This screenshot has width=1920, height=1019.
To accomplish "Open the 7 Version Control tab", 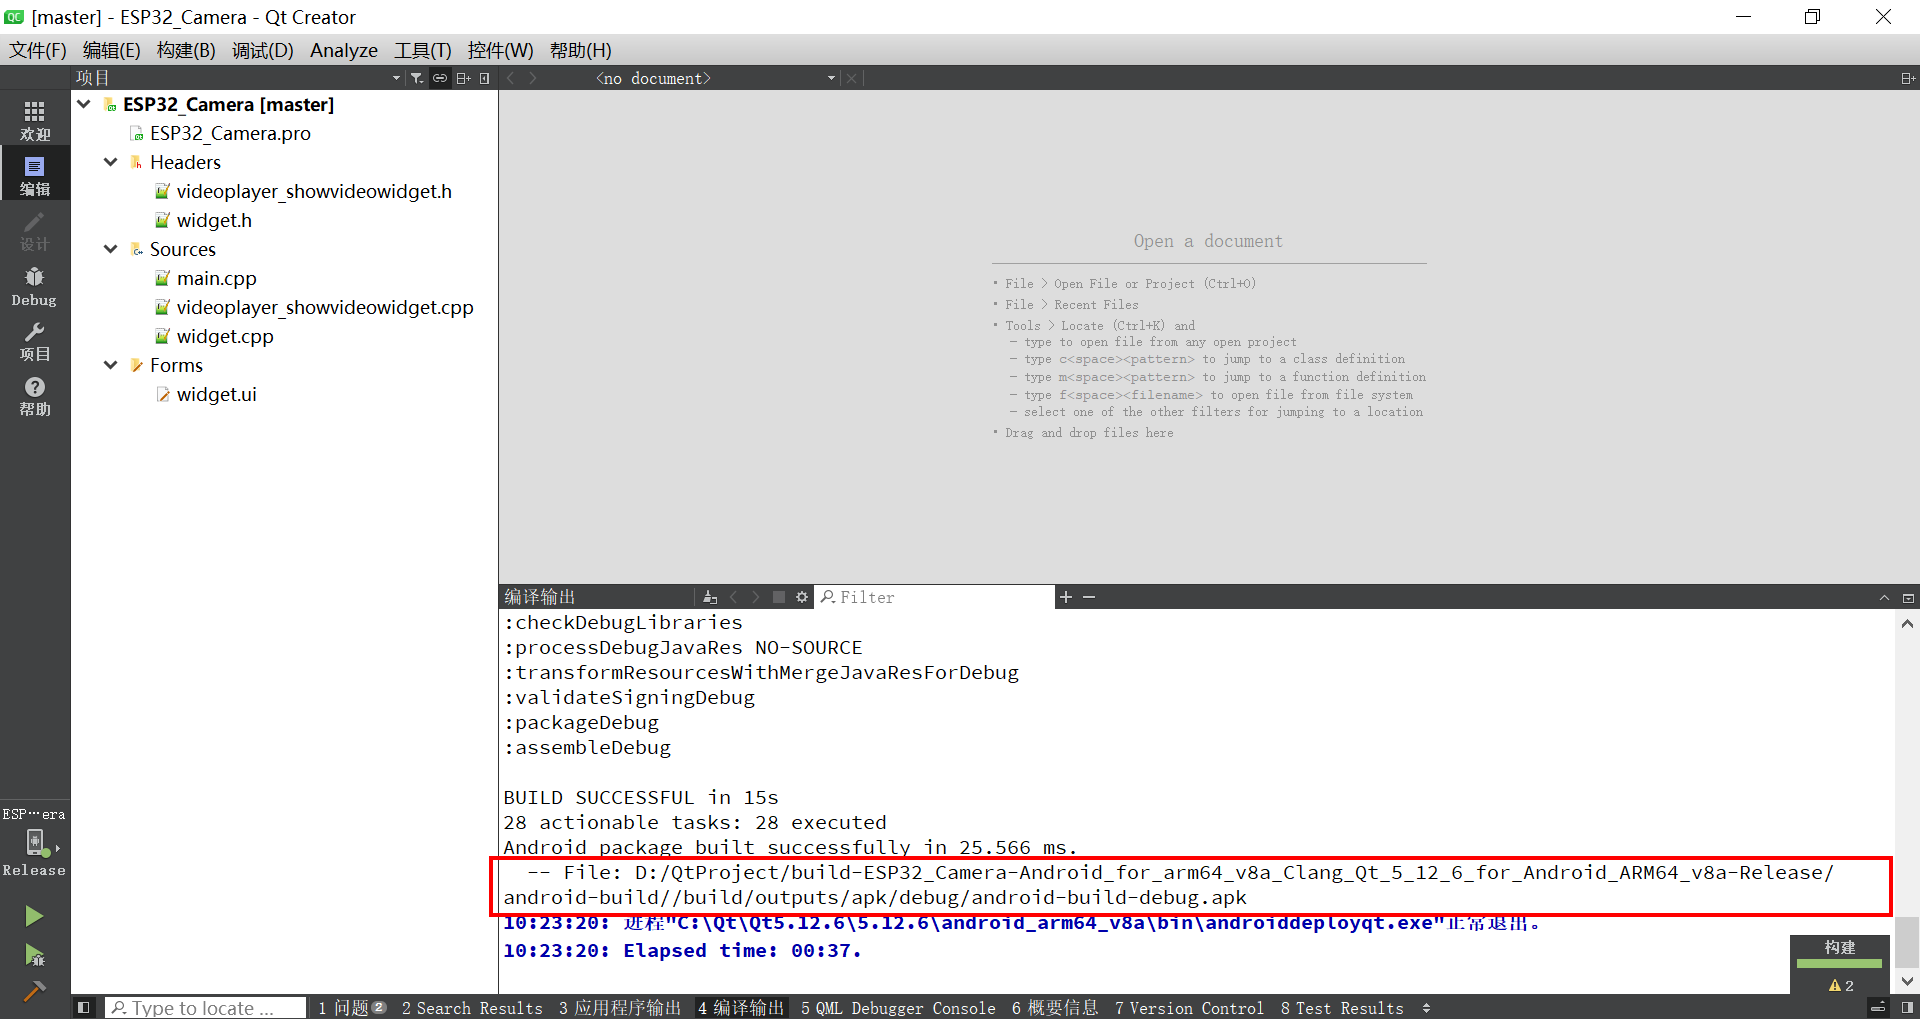I will tap(1189, 1008).
